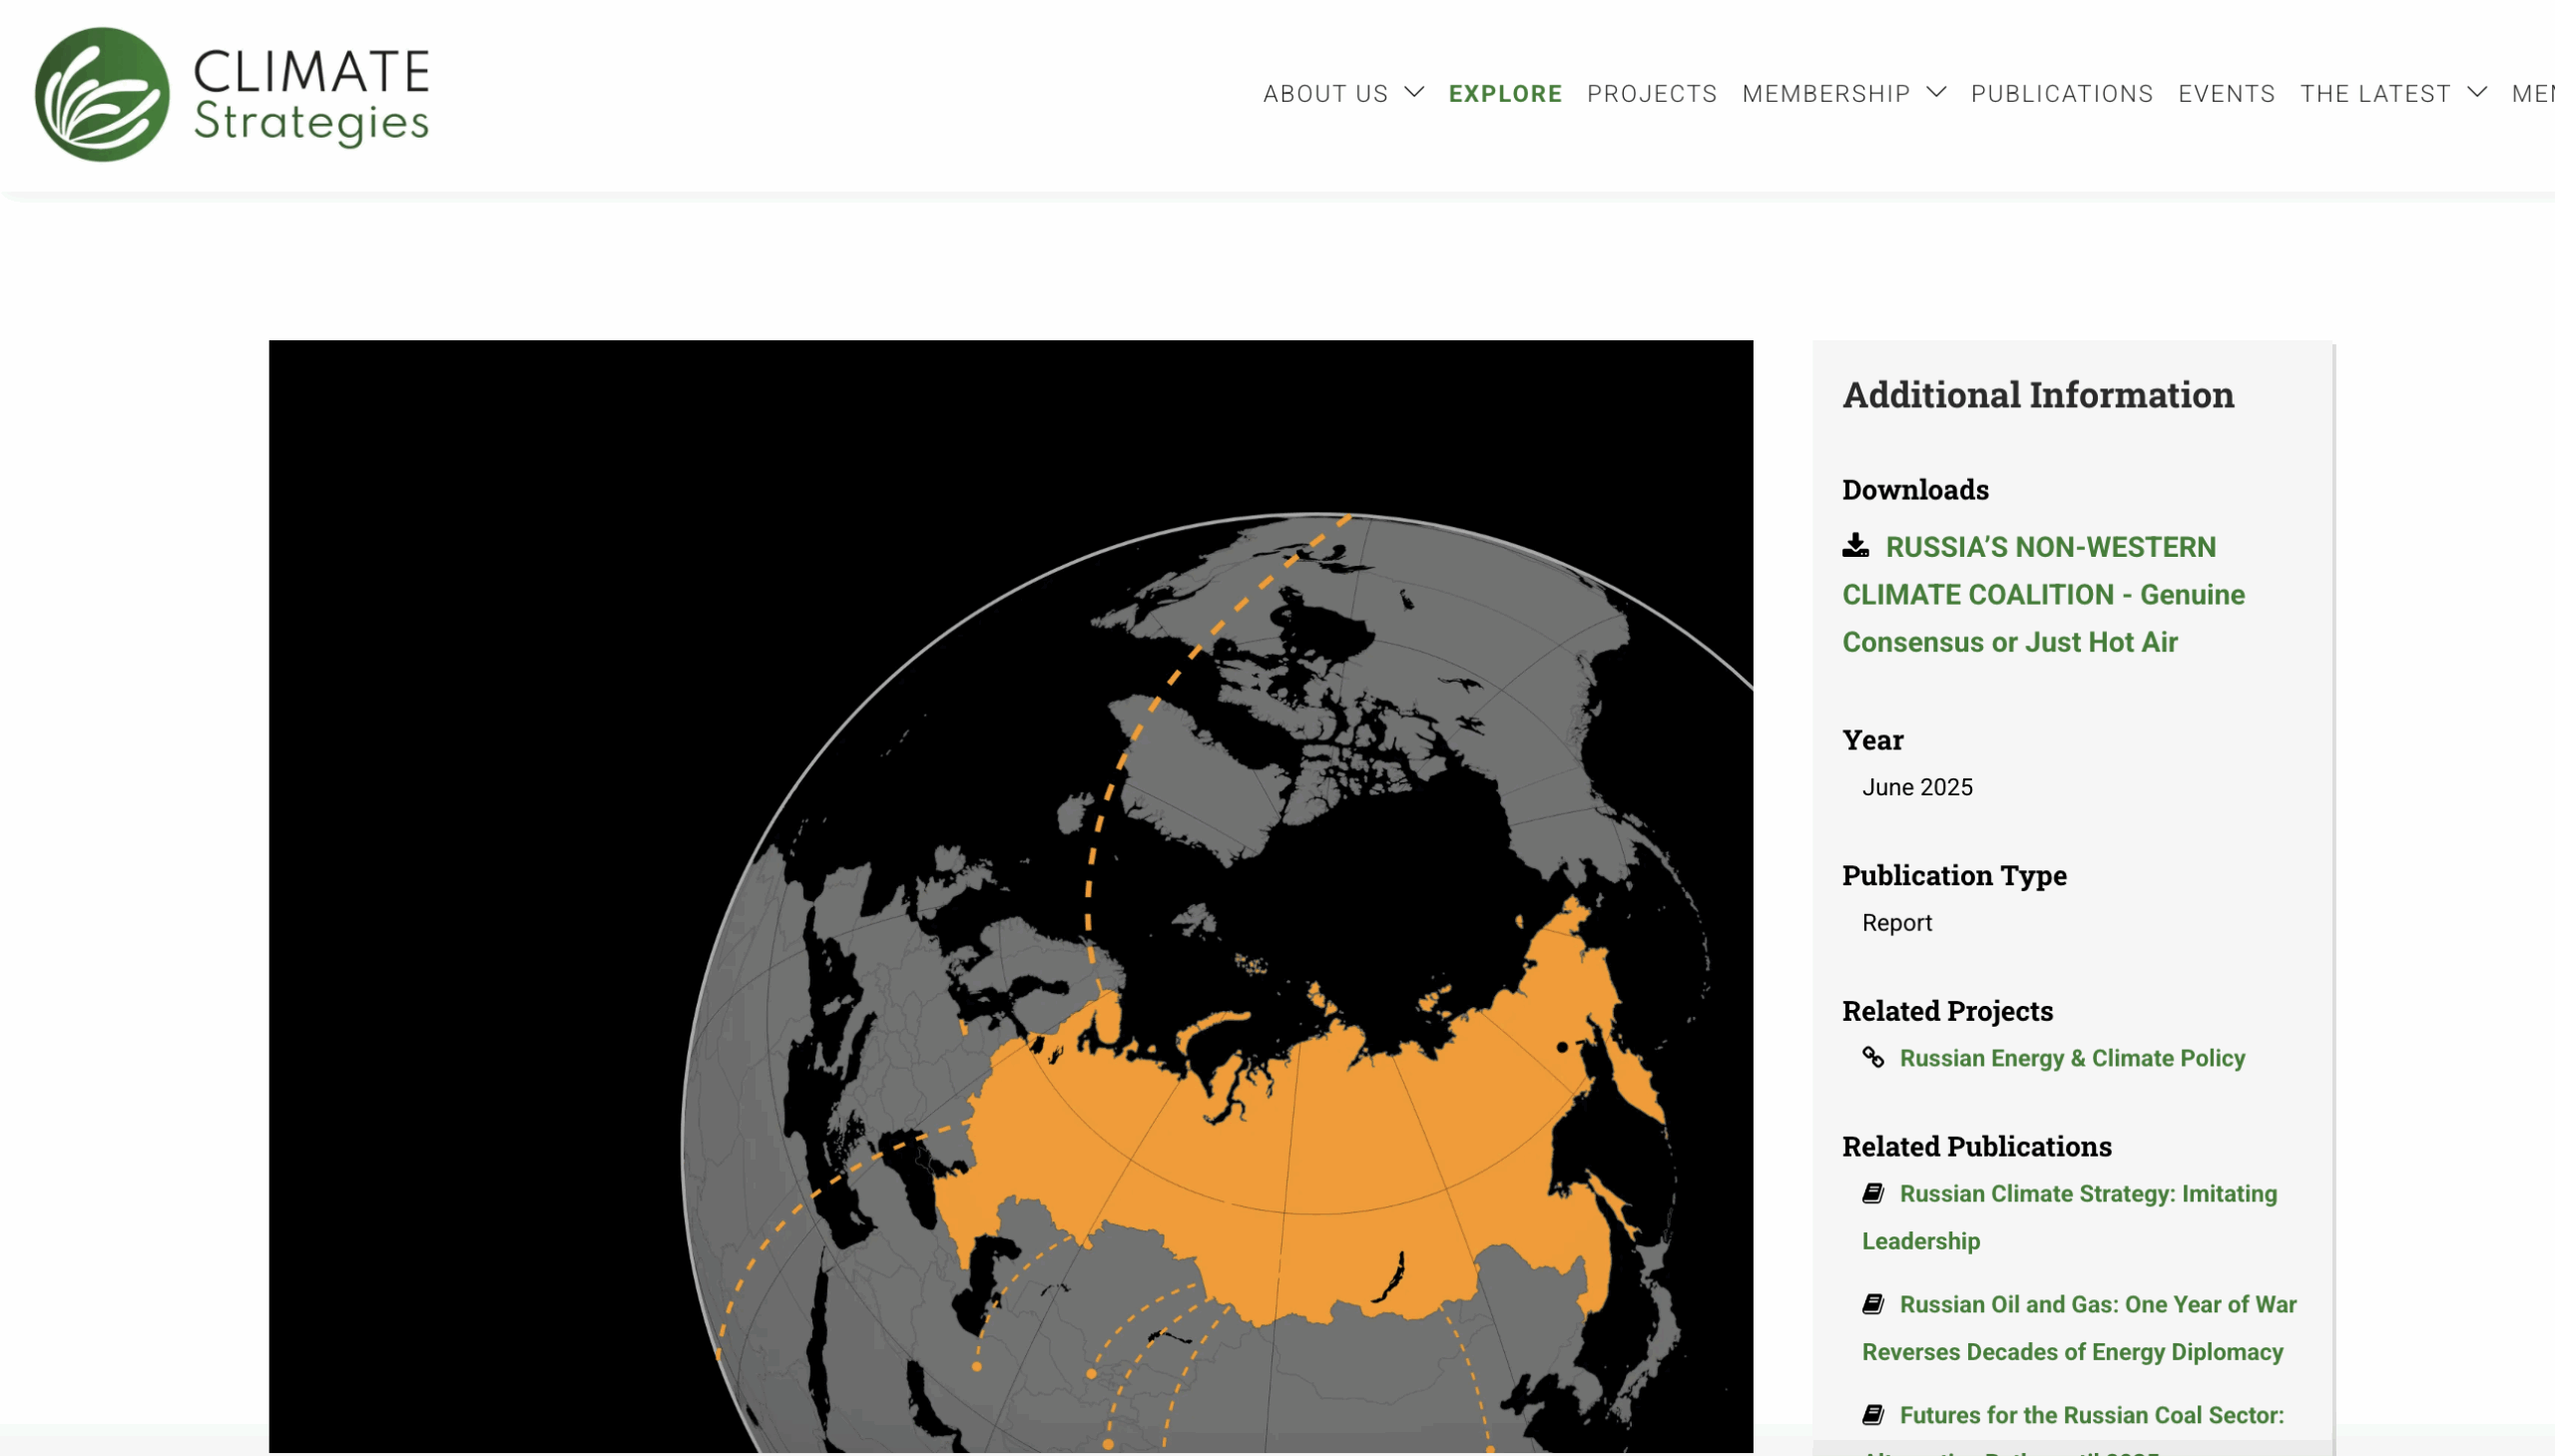The width and height of the screenshot is (2555, 1456).
Task: Click the Additional Information heading
Action: pyautogui.click(x=2038, y=395)
